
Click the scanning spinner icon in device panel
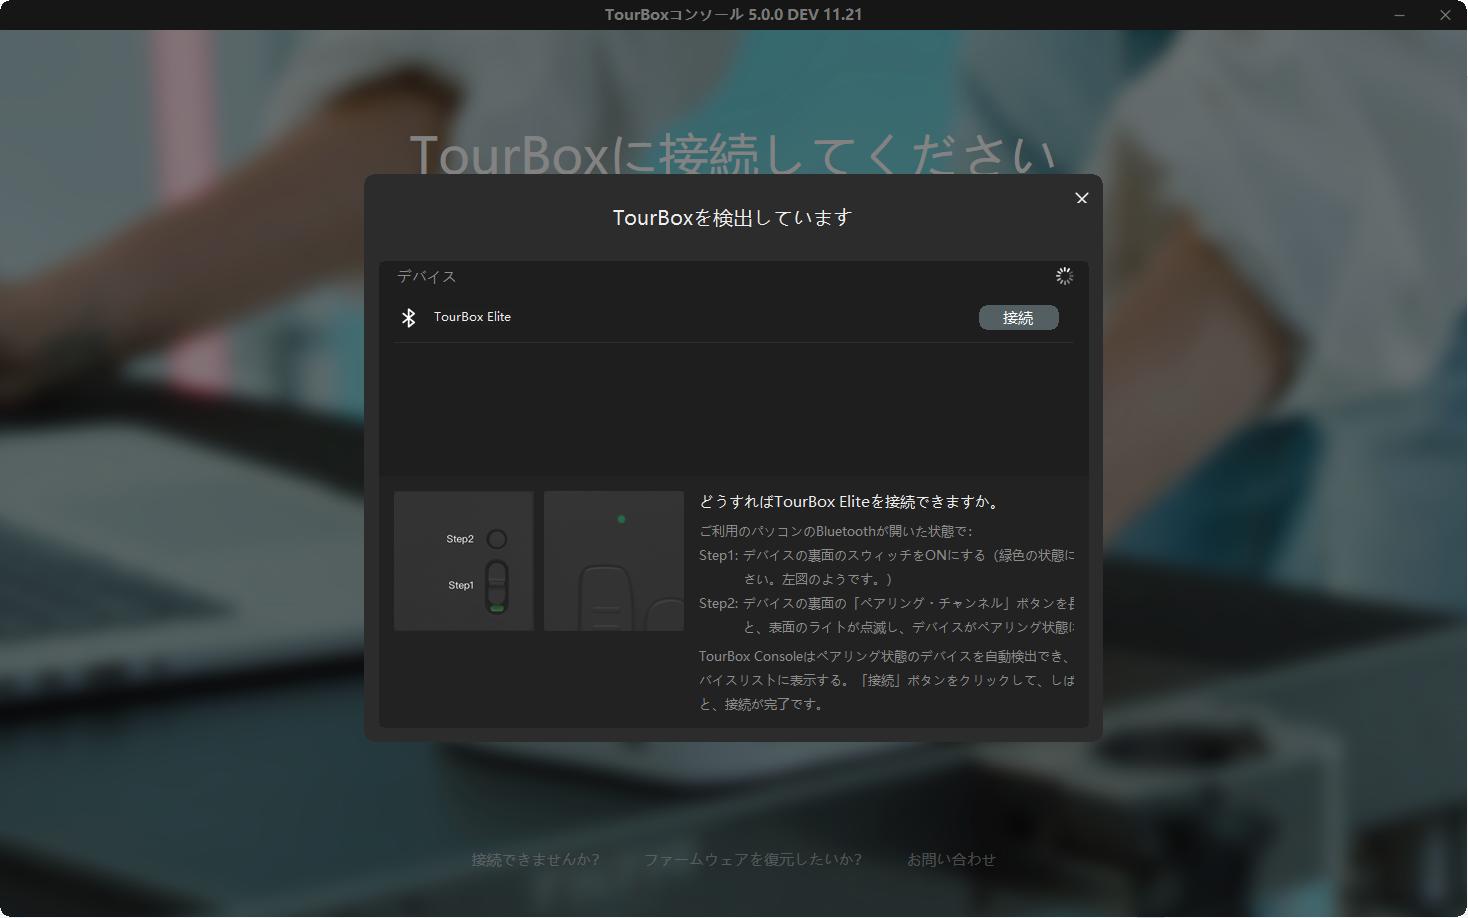(1064, 276)
